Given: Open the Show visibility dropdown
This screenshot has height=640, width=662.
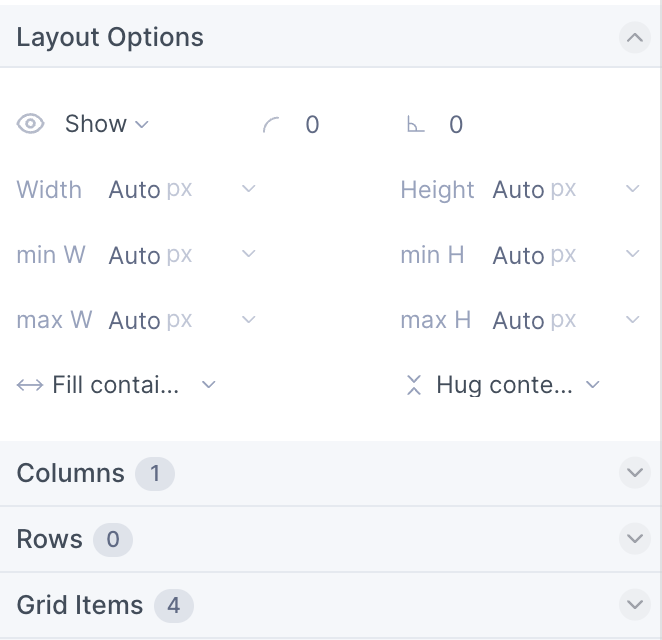Looking at the screenshot, I should tap(106, 124).
